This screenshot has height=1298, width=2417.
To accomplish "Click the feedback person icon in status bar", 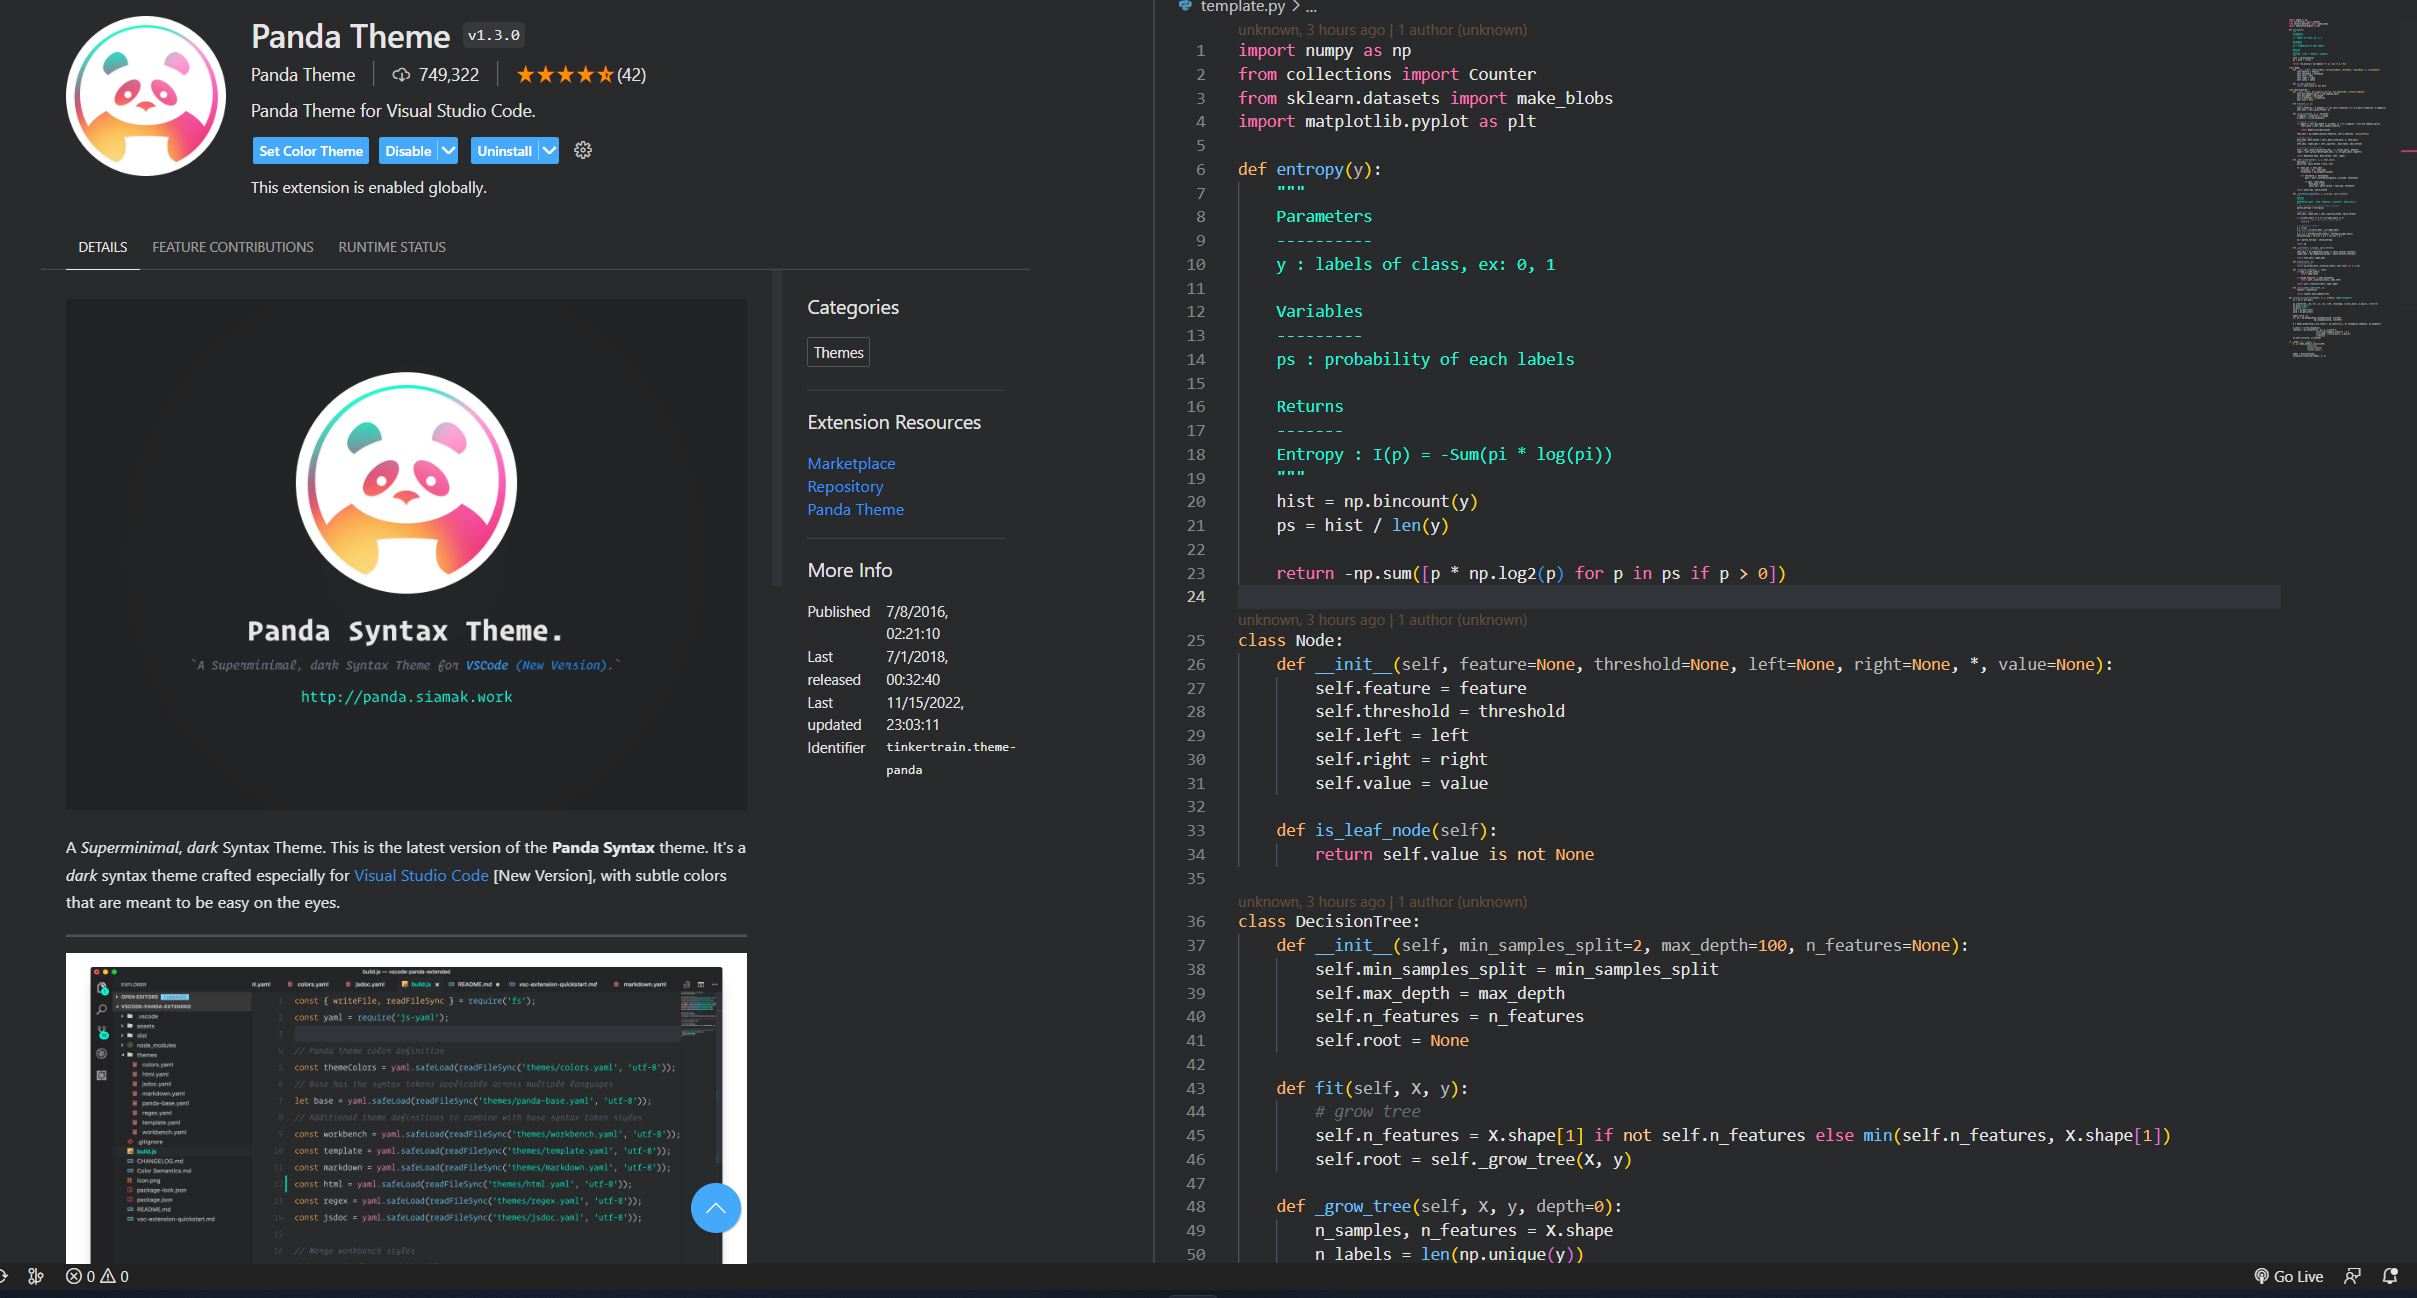I will pos(2352,1276).
